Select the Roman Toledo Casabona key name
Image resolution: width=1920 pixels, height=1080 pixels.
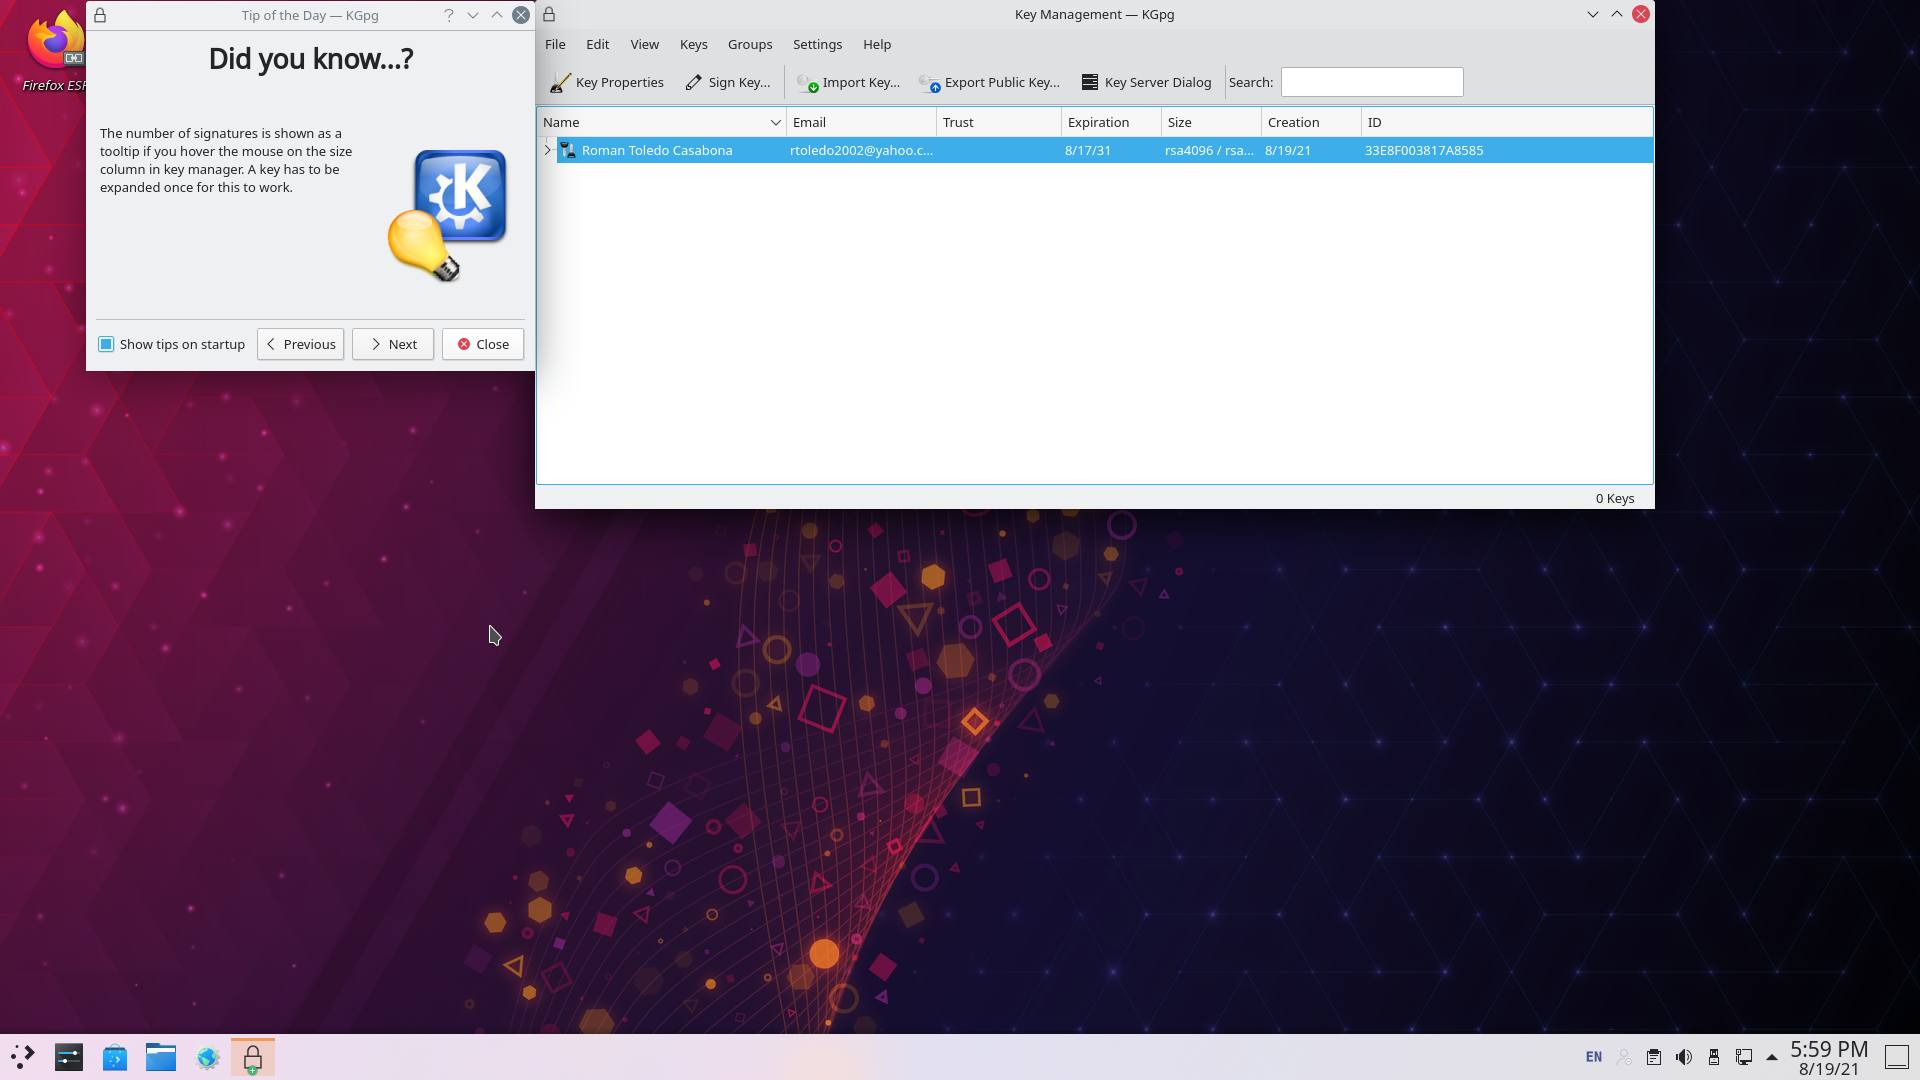tap(657, 150)
